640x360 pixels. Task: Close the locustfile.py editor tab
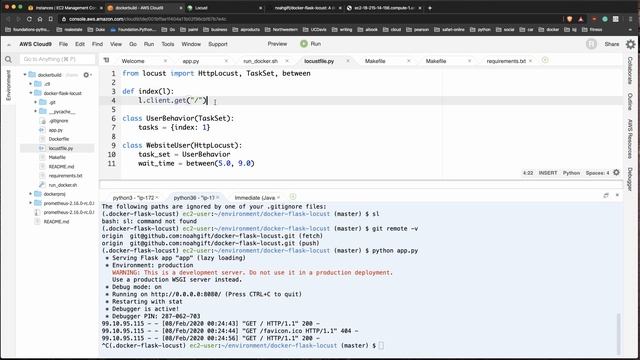tap(348, 61)
